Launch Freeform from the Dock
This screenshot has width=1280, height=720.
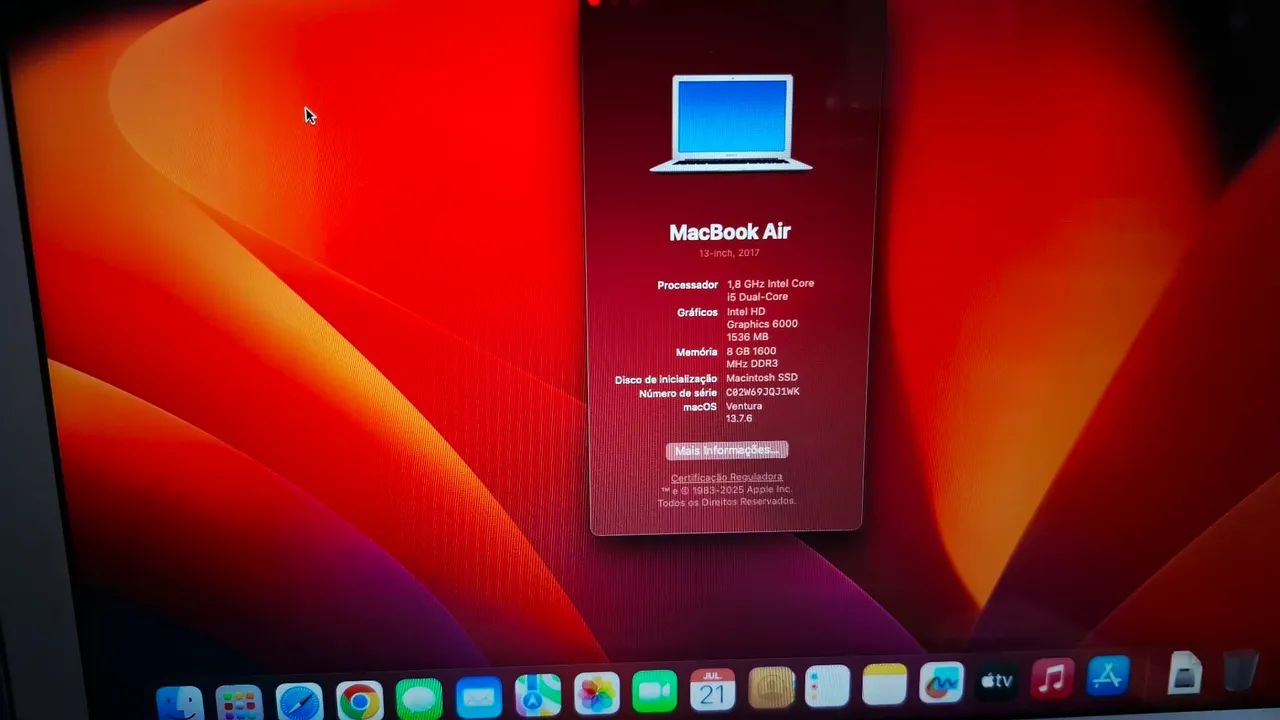941,683
